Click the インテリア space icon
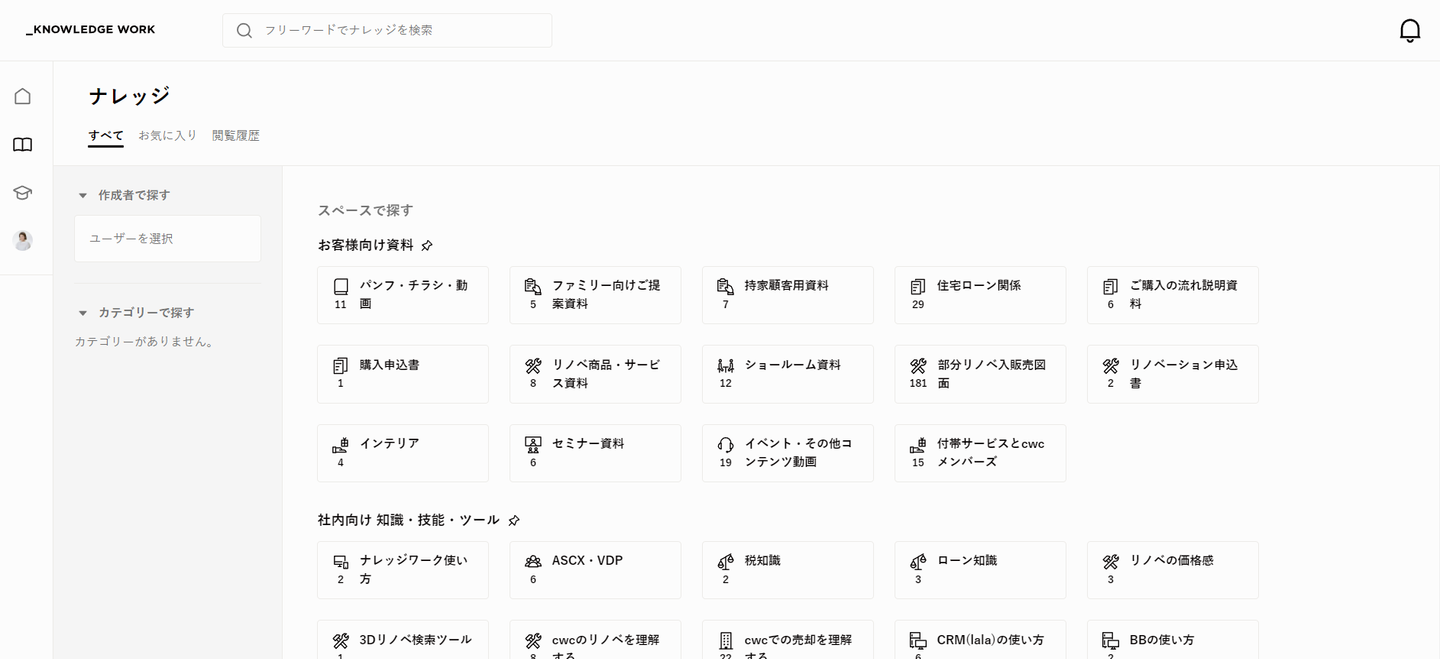Image resolution: width=1440 pixels, height=659 pixels. tap(341, 444)
